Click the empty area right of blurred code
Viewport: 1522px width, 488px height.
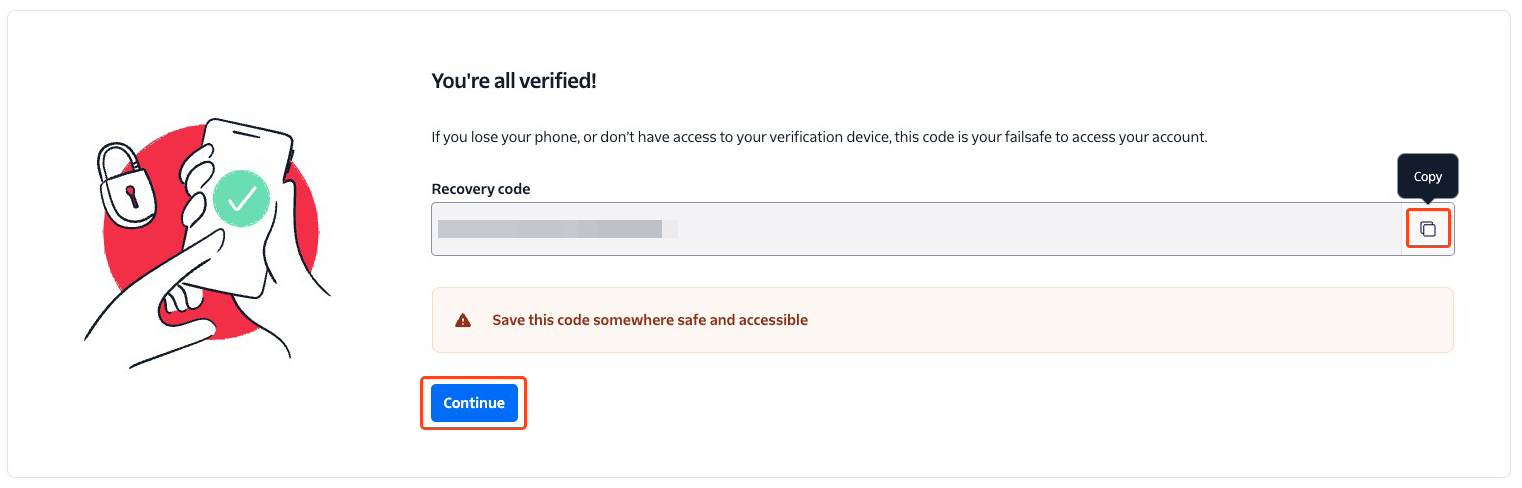(x=1040, y=229)
